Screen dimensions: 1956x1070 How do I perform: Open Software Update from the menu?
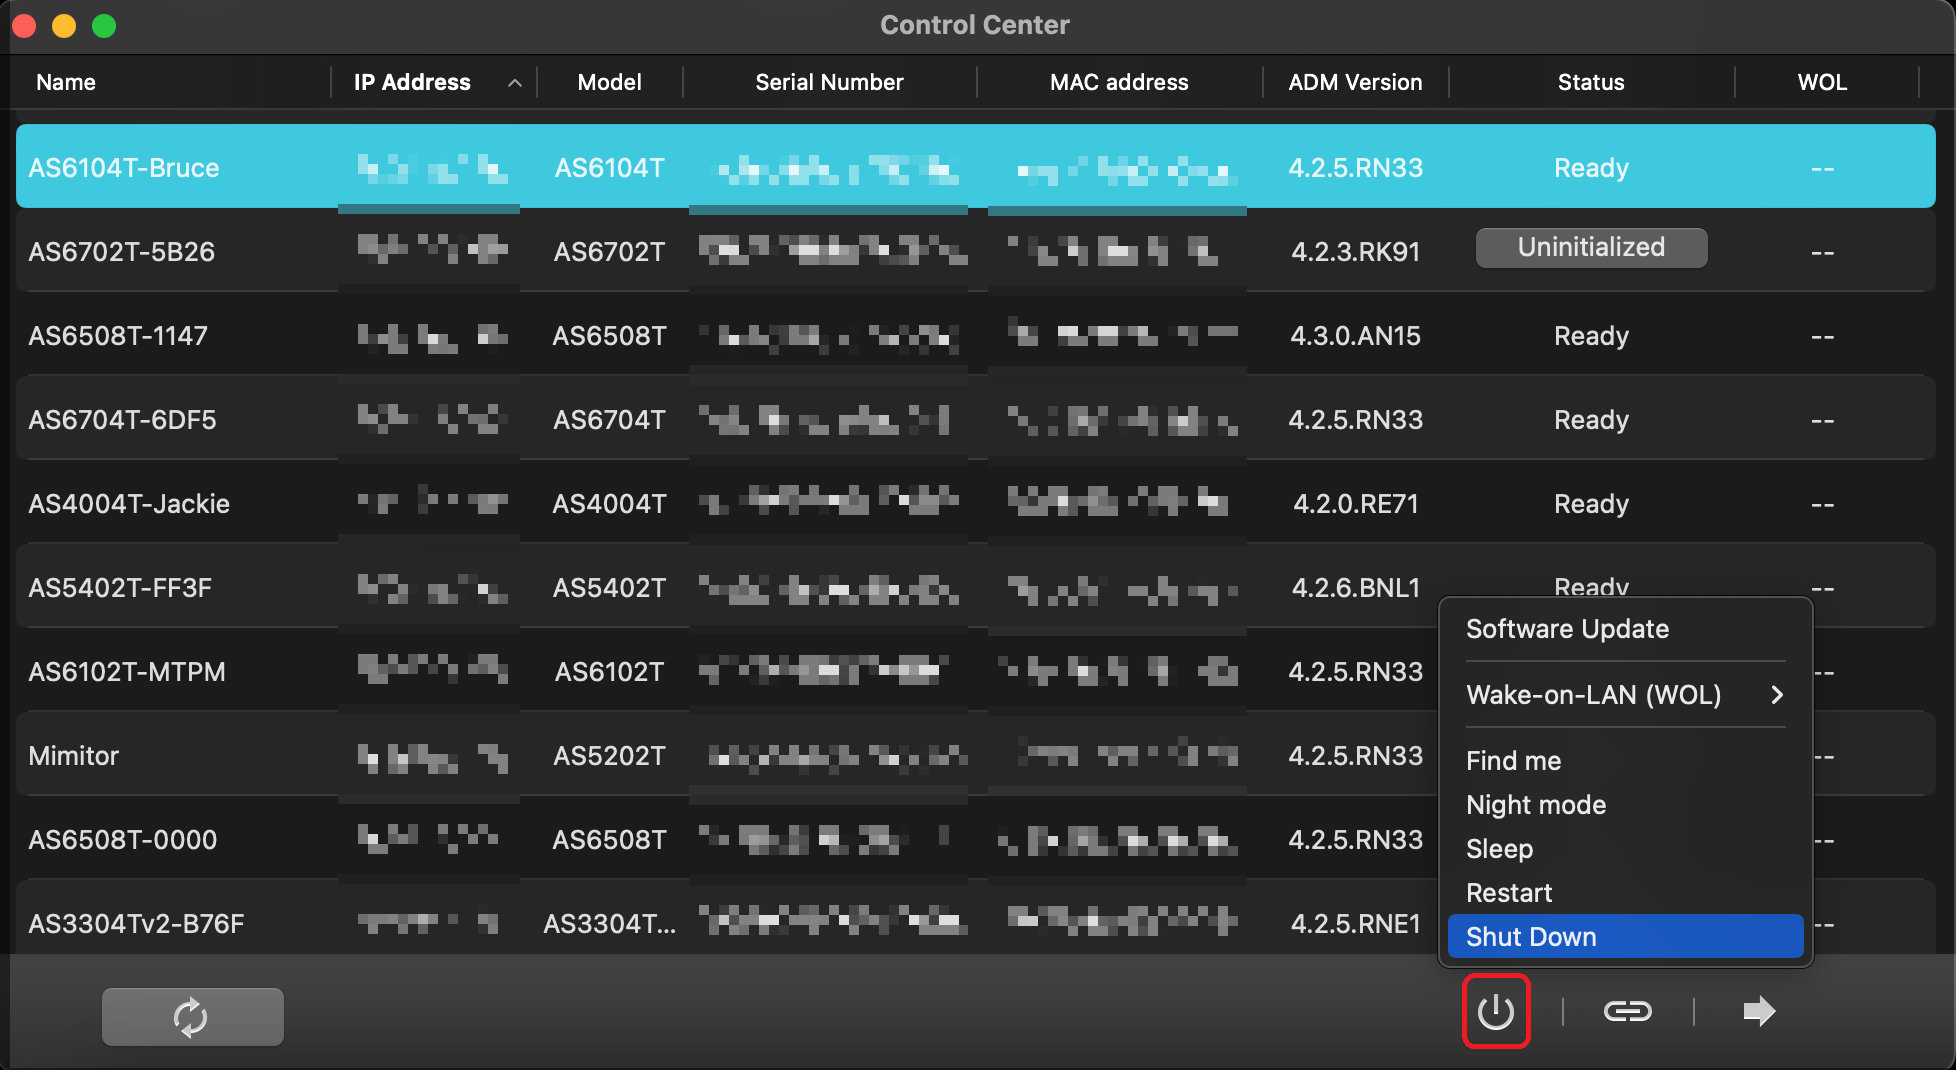(1567, 629)
